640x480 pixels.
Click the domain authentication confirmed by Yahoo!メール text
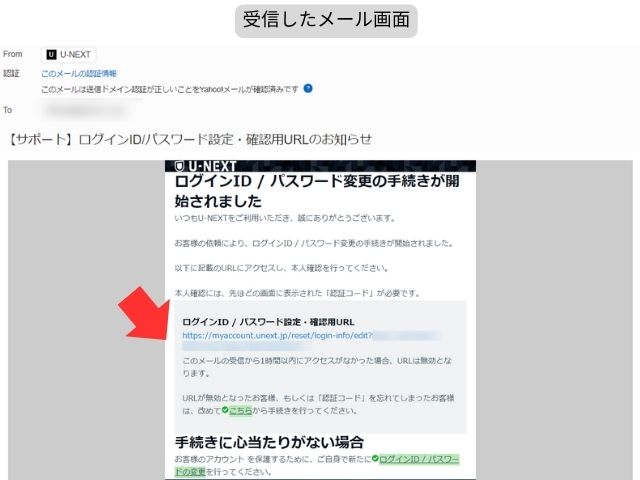[x=170, y=89]
